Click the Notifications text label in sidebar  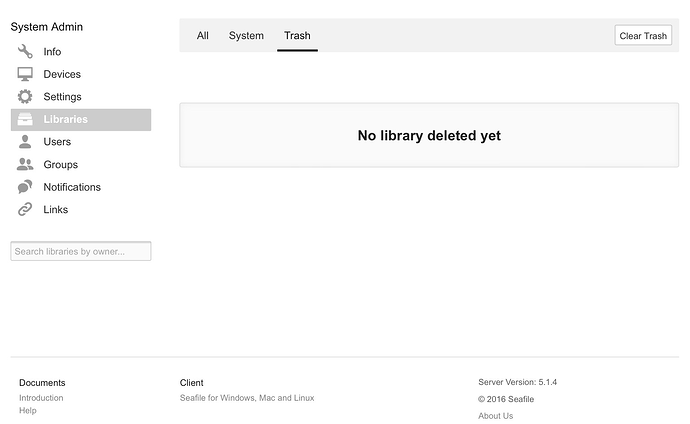click(72, 187)
